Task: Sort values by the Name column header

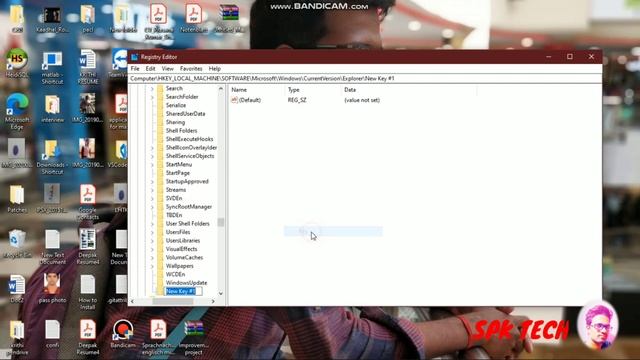Action: pos(257,90)
